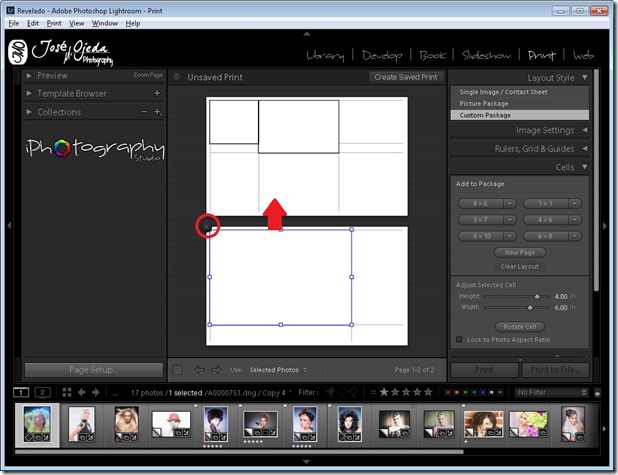618x475 pixels.
Task: Enable Lock to Photo Aspect Ratio
Action: (459, 339)
